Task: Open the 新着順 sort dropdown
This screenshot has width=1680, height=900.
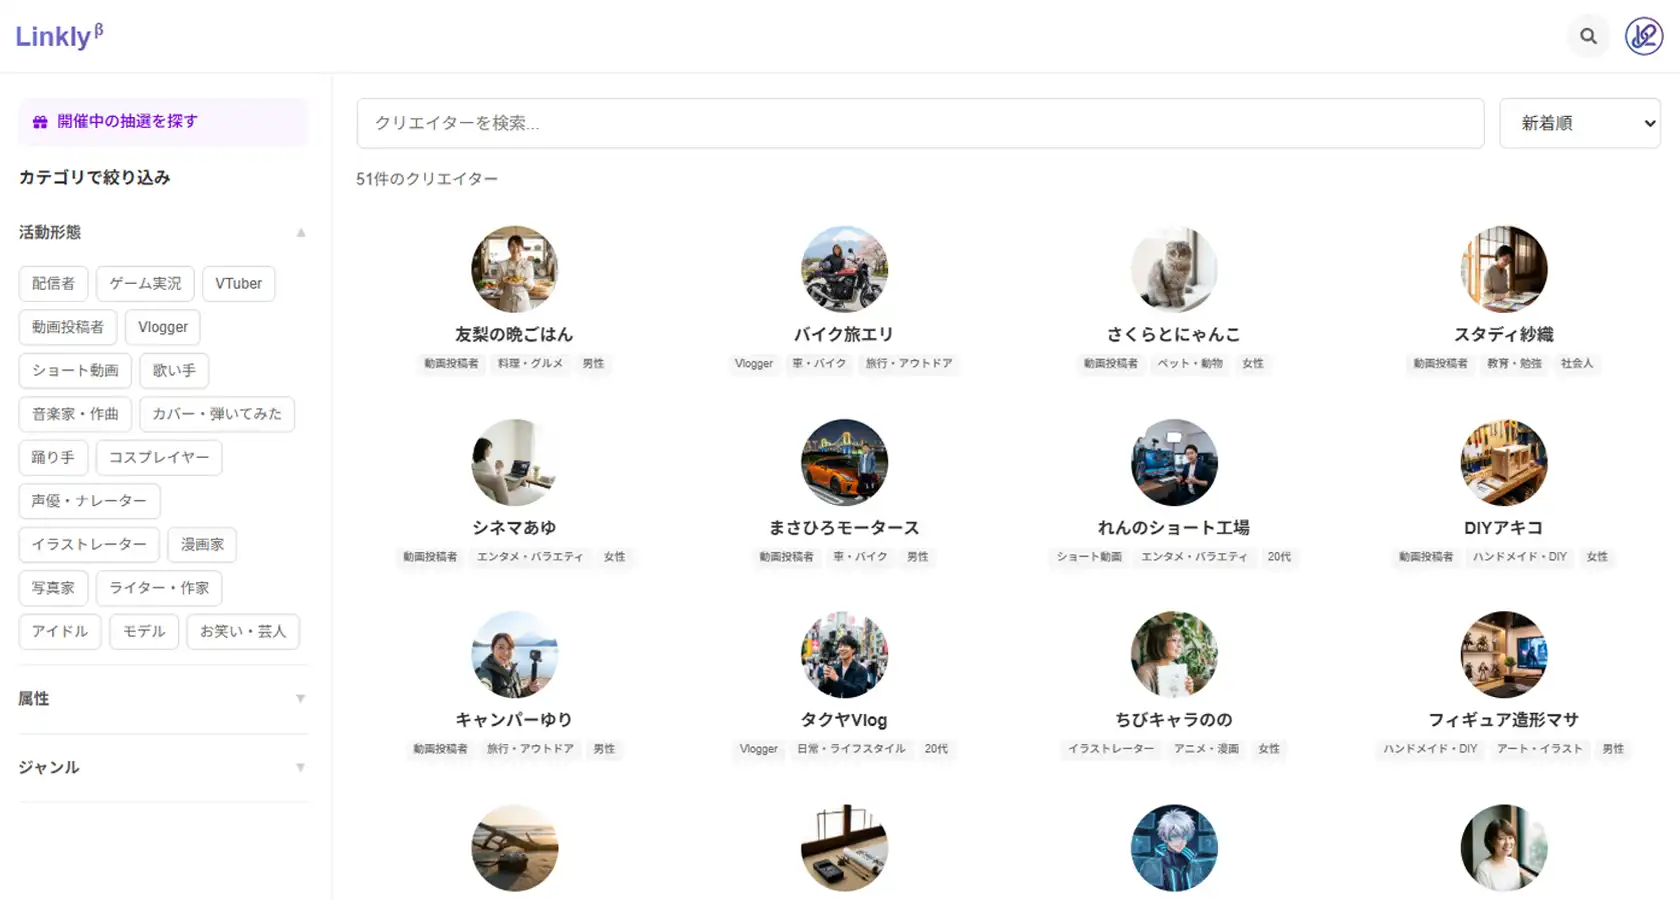Action: pyautogui.click(x=1580, y=123)
